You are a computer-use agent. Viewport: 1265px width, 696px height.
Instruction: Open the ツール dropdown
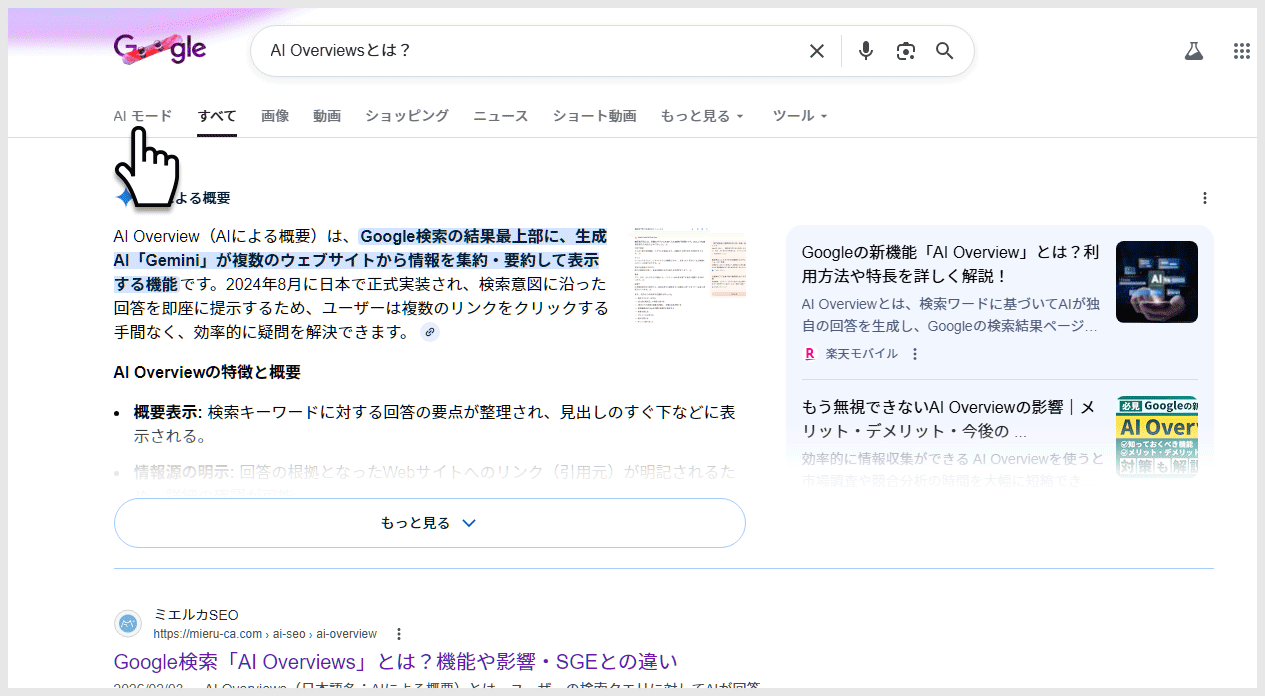(x=799, y=115)
